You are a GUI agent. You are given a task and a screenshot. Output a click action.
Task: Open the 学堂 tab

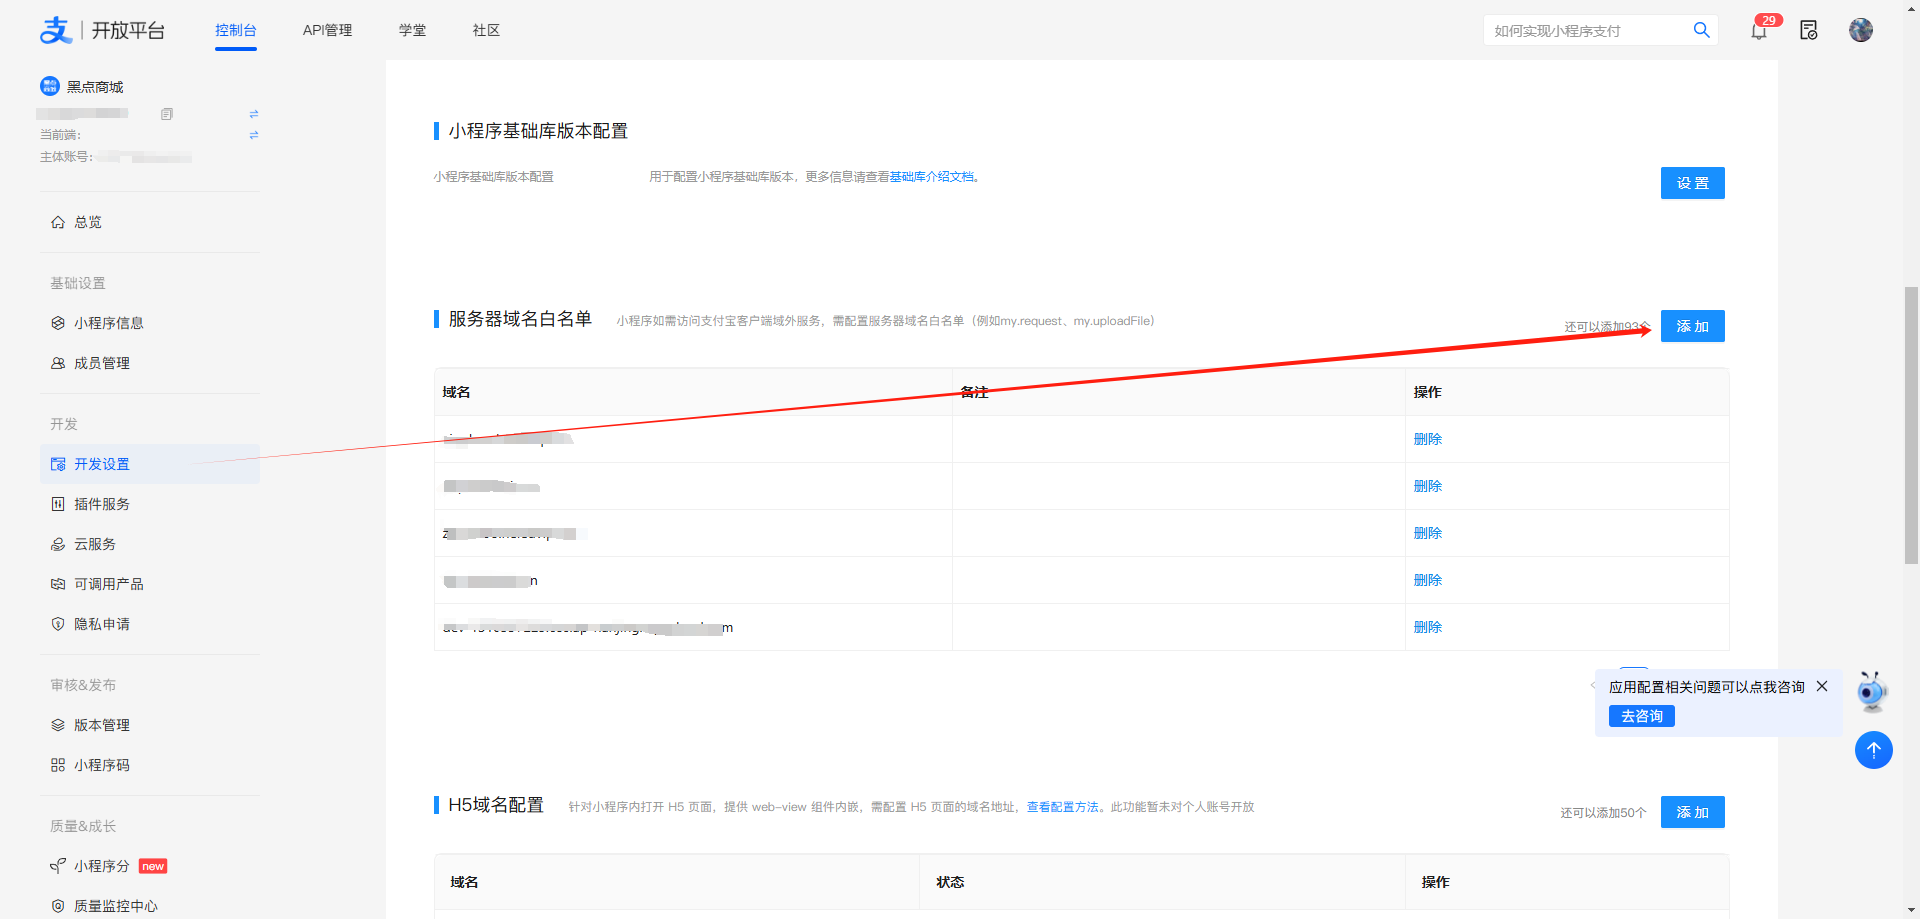412,30
